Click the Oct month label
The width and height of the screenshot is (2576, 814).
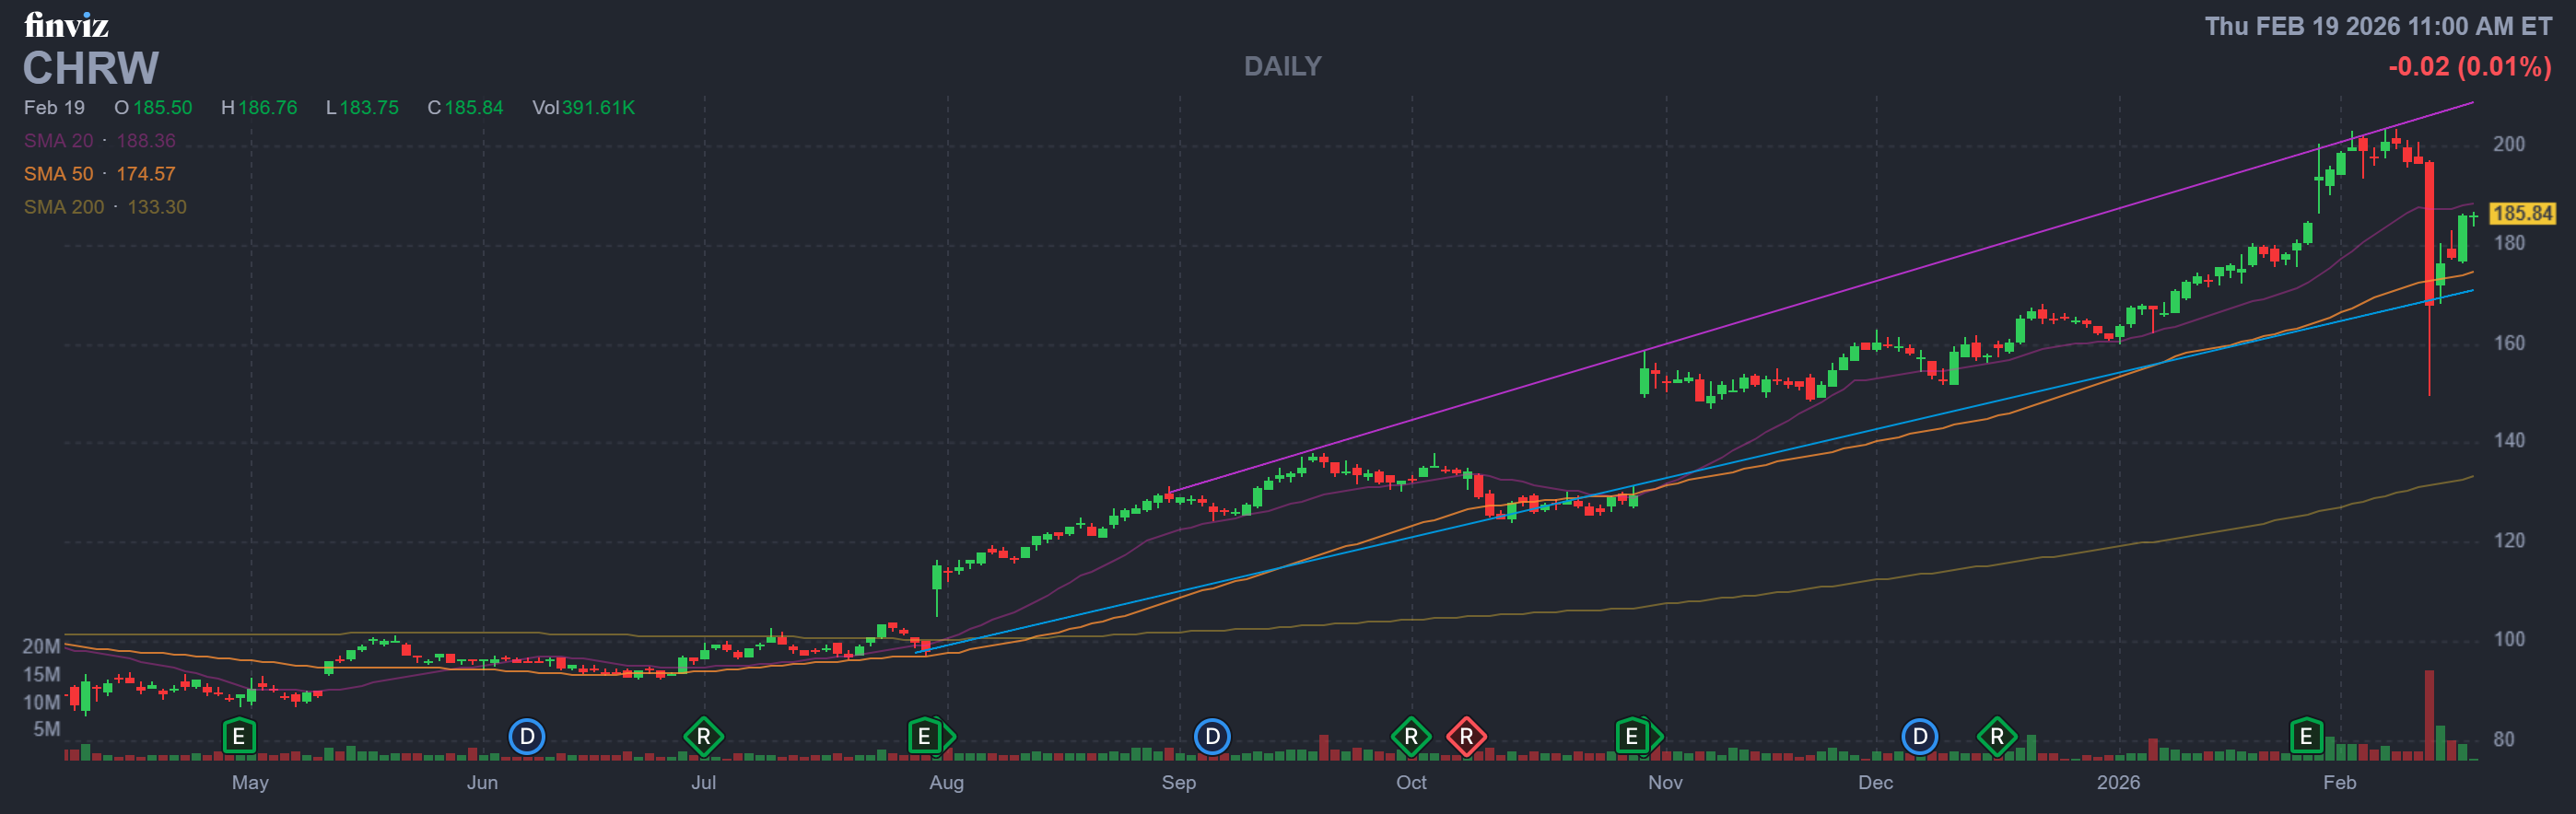pos(1411,782)
